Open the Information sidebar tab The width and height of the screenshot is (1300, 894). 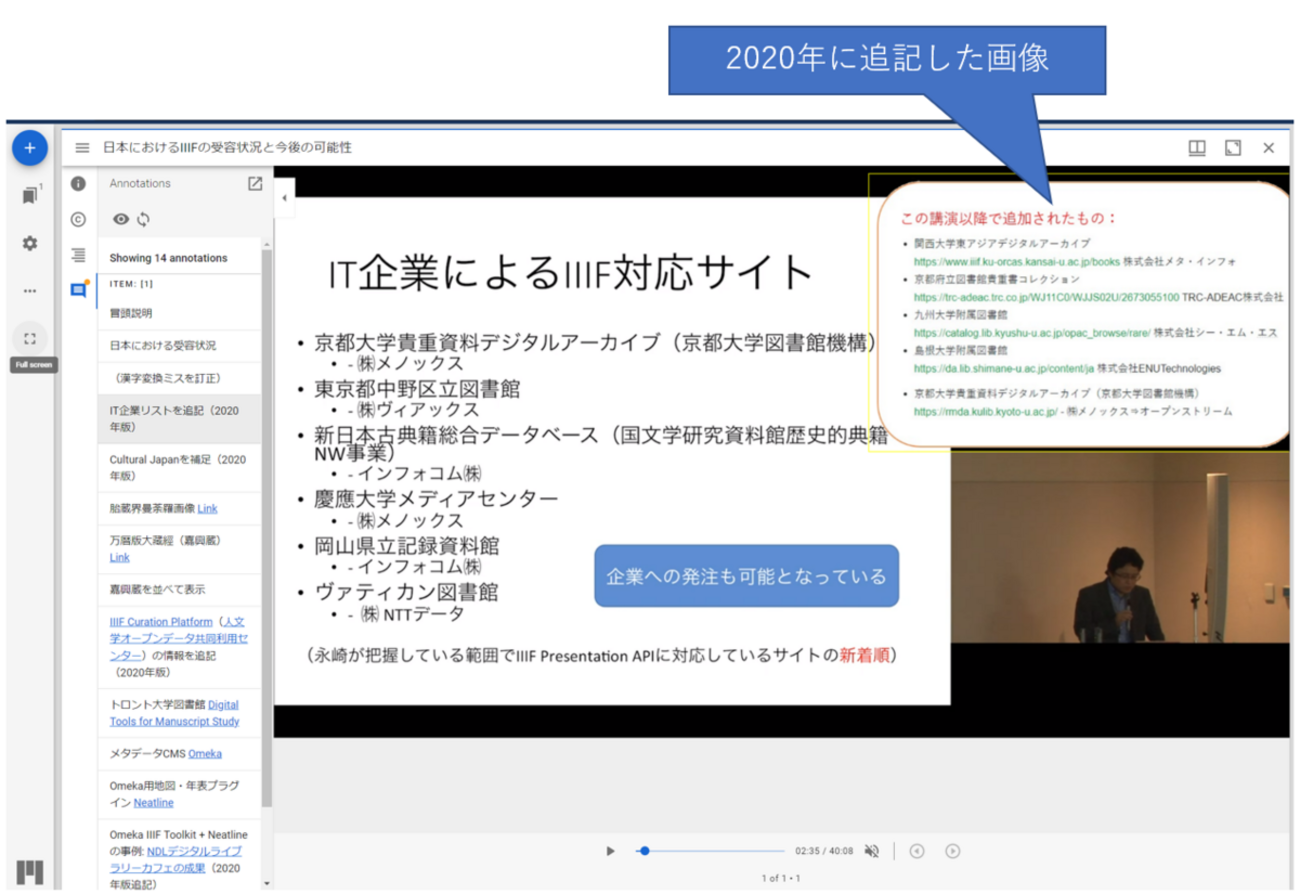pyautogui.click(x=78, y=184)
